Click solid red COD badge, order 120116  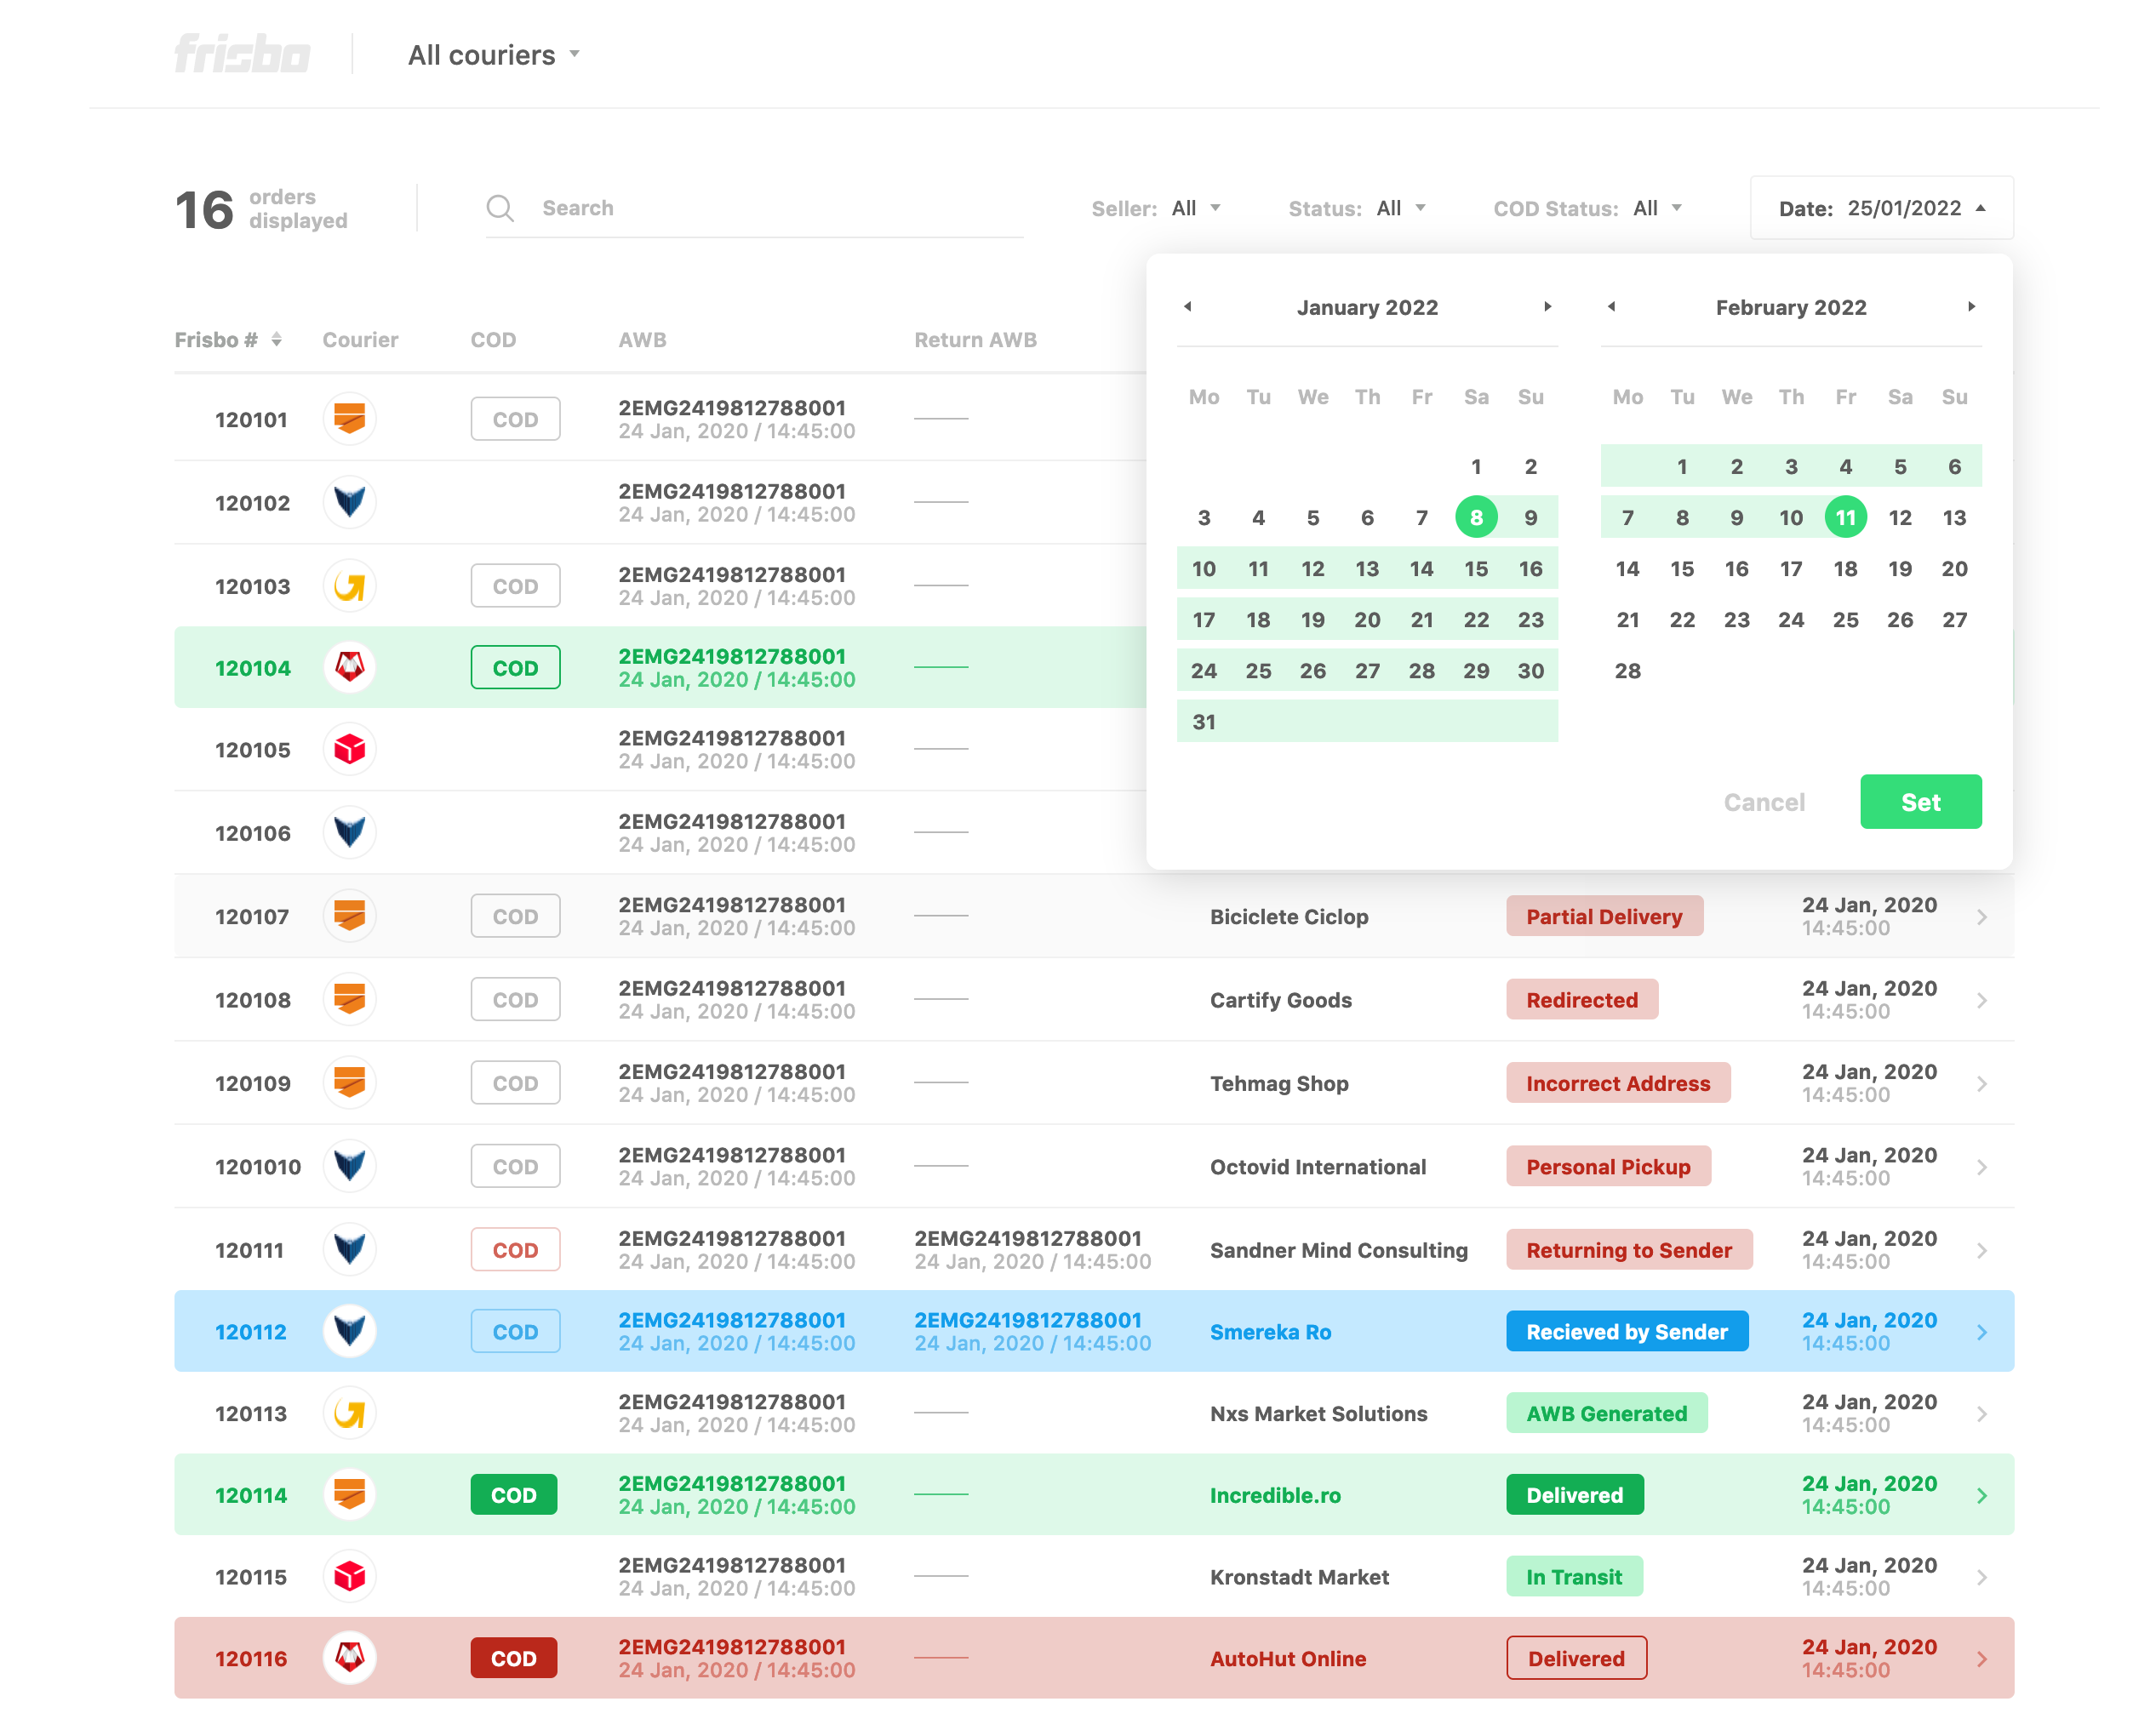coord(514,1658)
